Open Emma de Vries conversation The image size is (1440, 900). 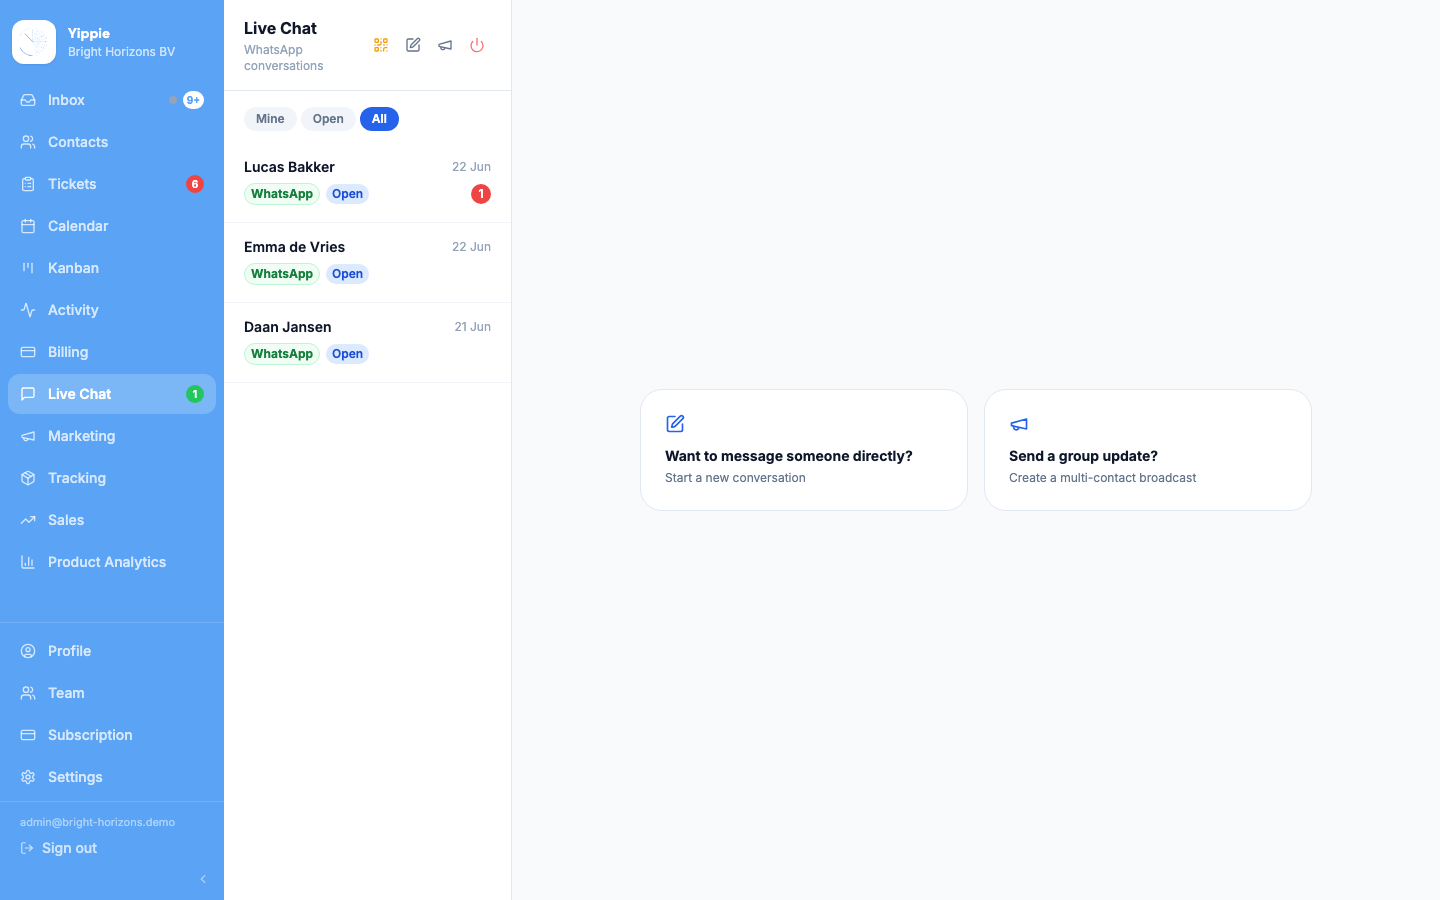(x=367, y=262)
